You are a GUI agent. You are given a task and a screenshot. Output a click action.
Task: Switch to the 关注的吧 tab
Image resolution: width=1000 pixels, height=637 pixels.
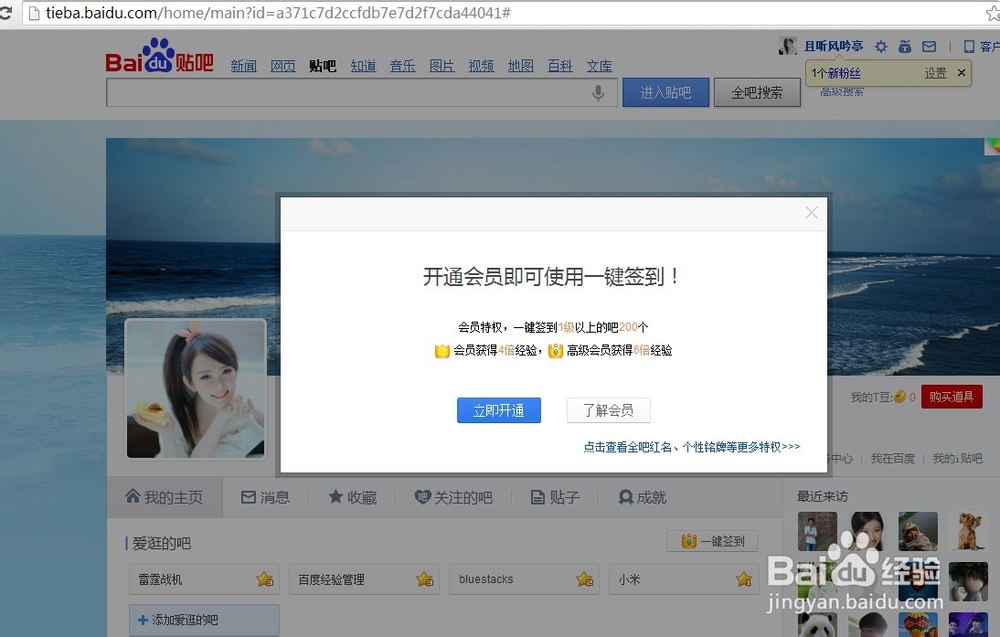pos(453,497)
